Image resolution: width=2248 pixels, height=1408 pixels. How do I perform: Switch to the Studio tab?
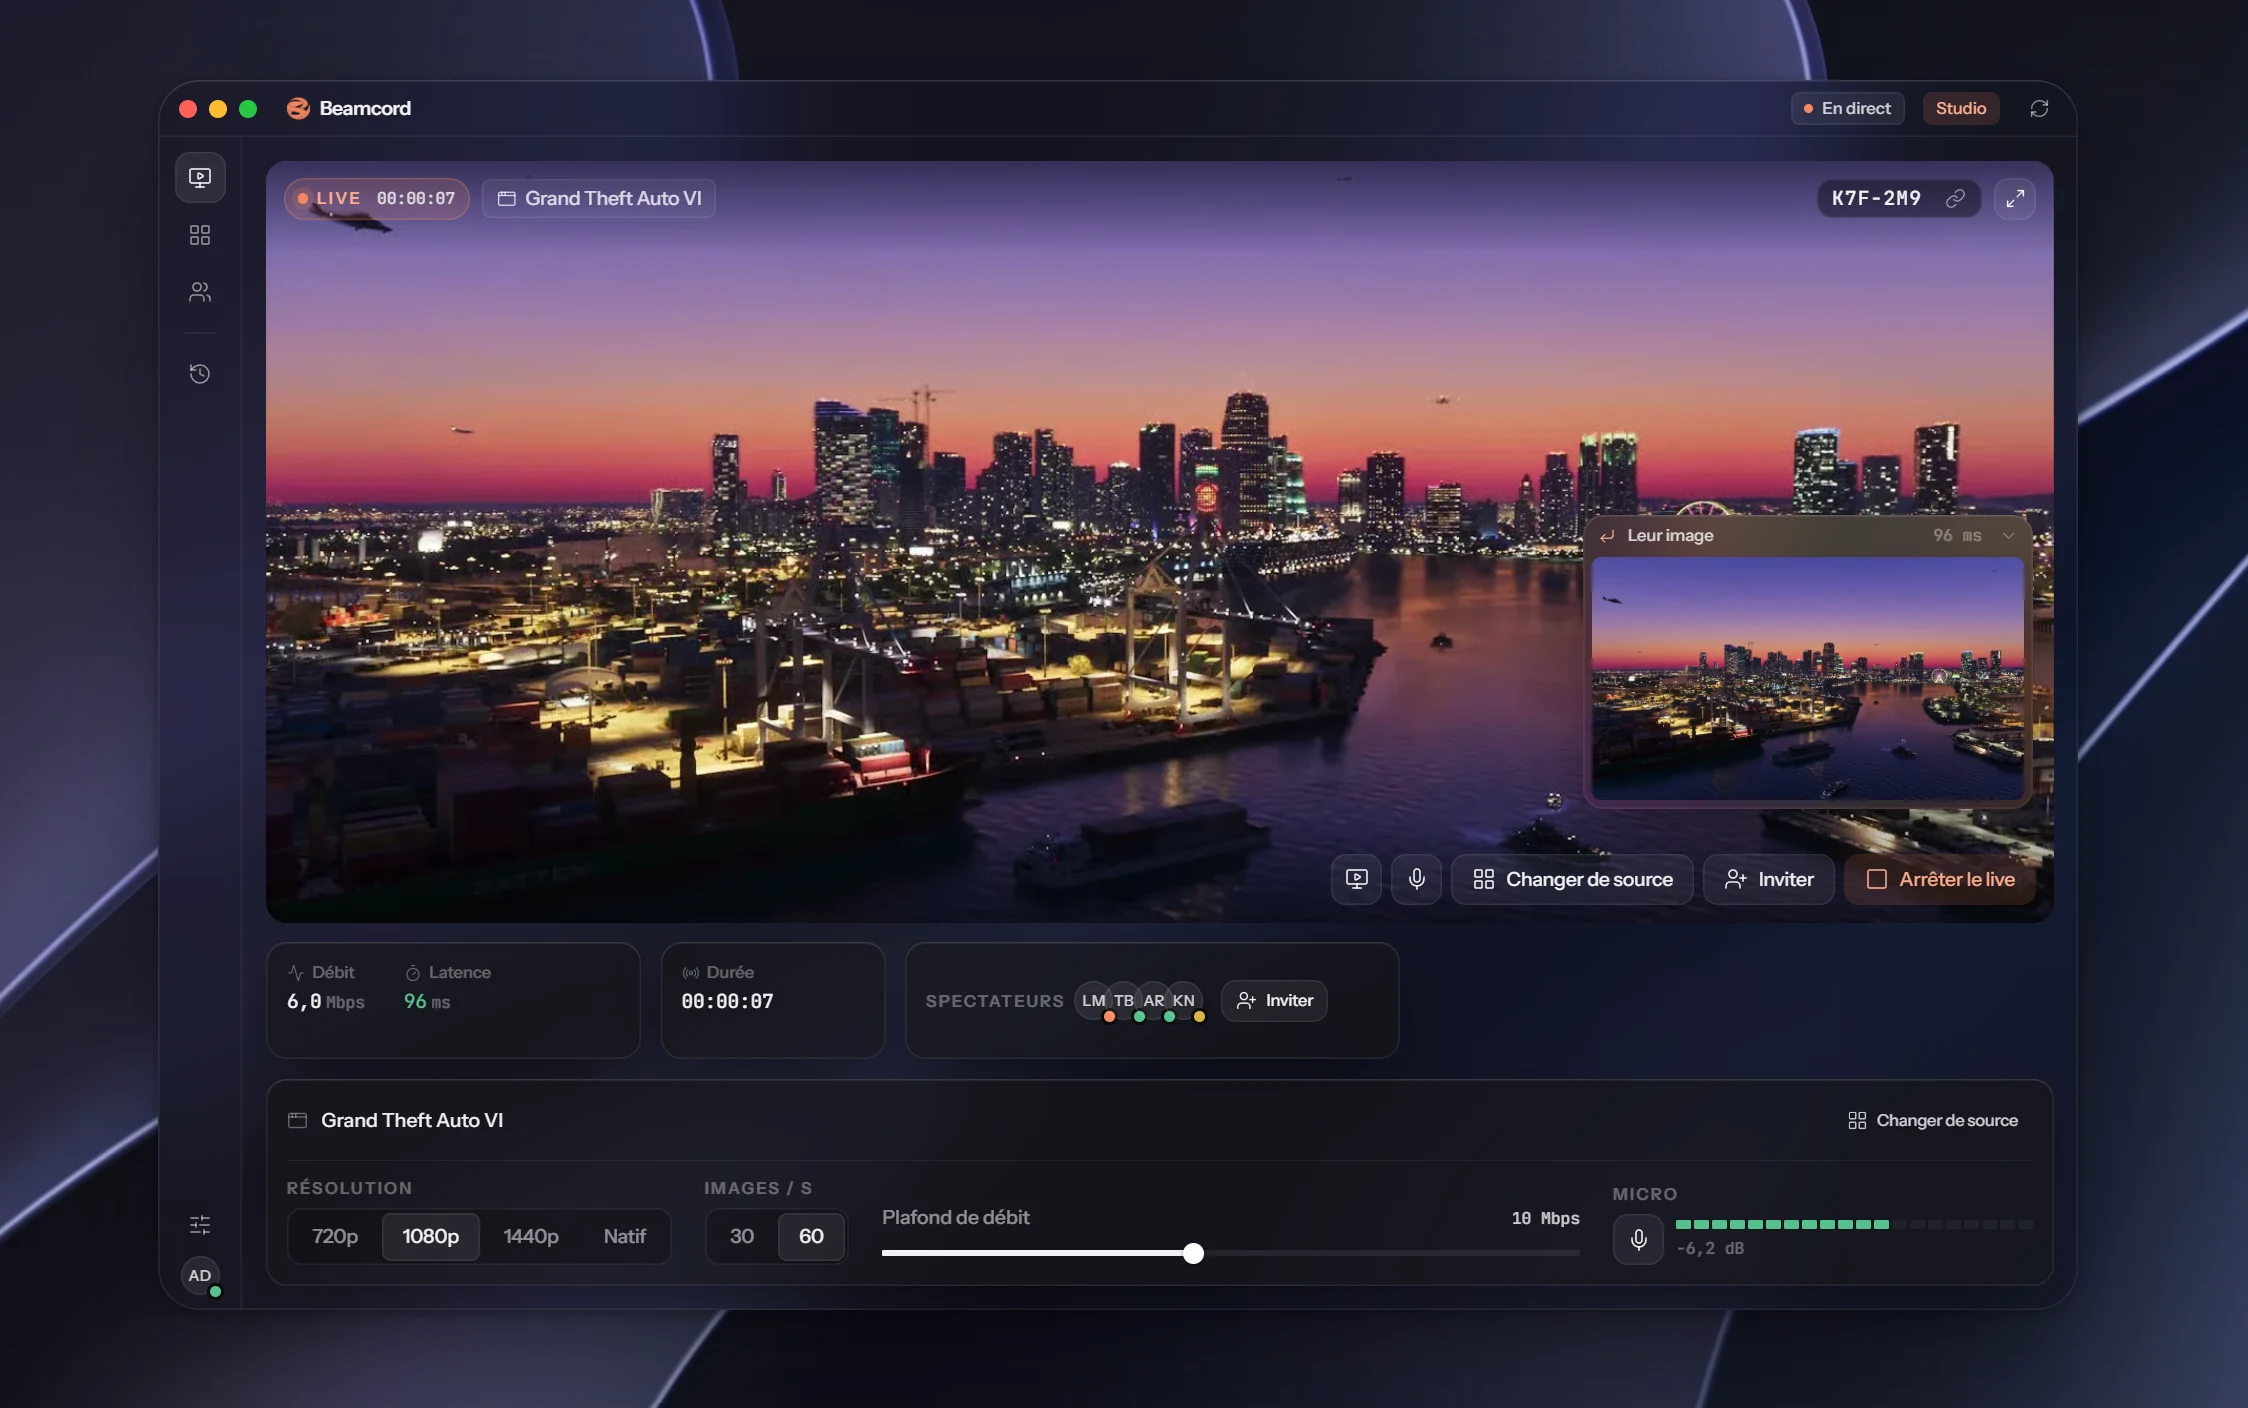(1960, 108)
